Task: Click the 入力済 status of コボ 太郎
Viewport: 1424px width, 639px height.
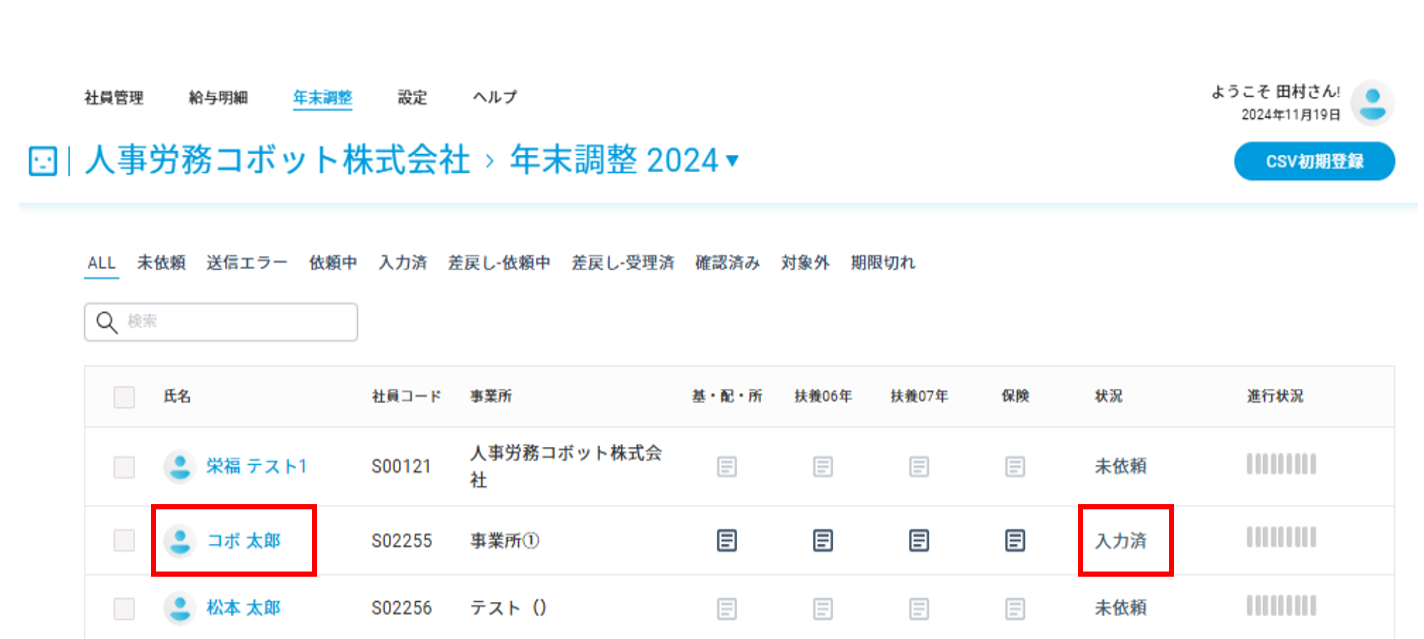Action: tap(1120, 541)
